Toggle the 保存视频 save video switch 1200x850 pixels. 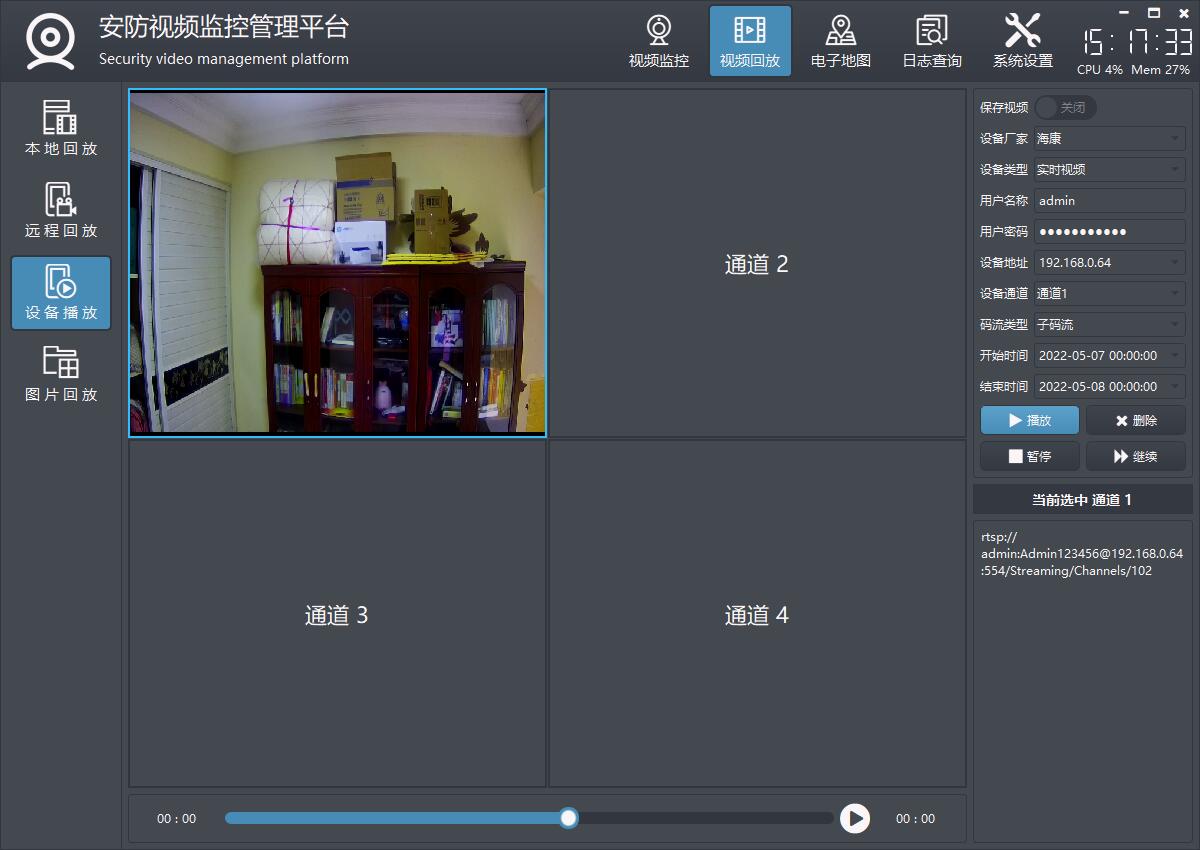click(1065, 107)
